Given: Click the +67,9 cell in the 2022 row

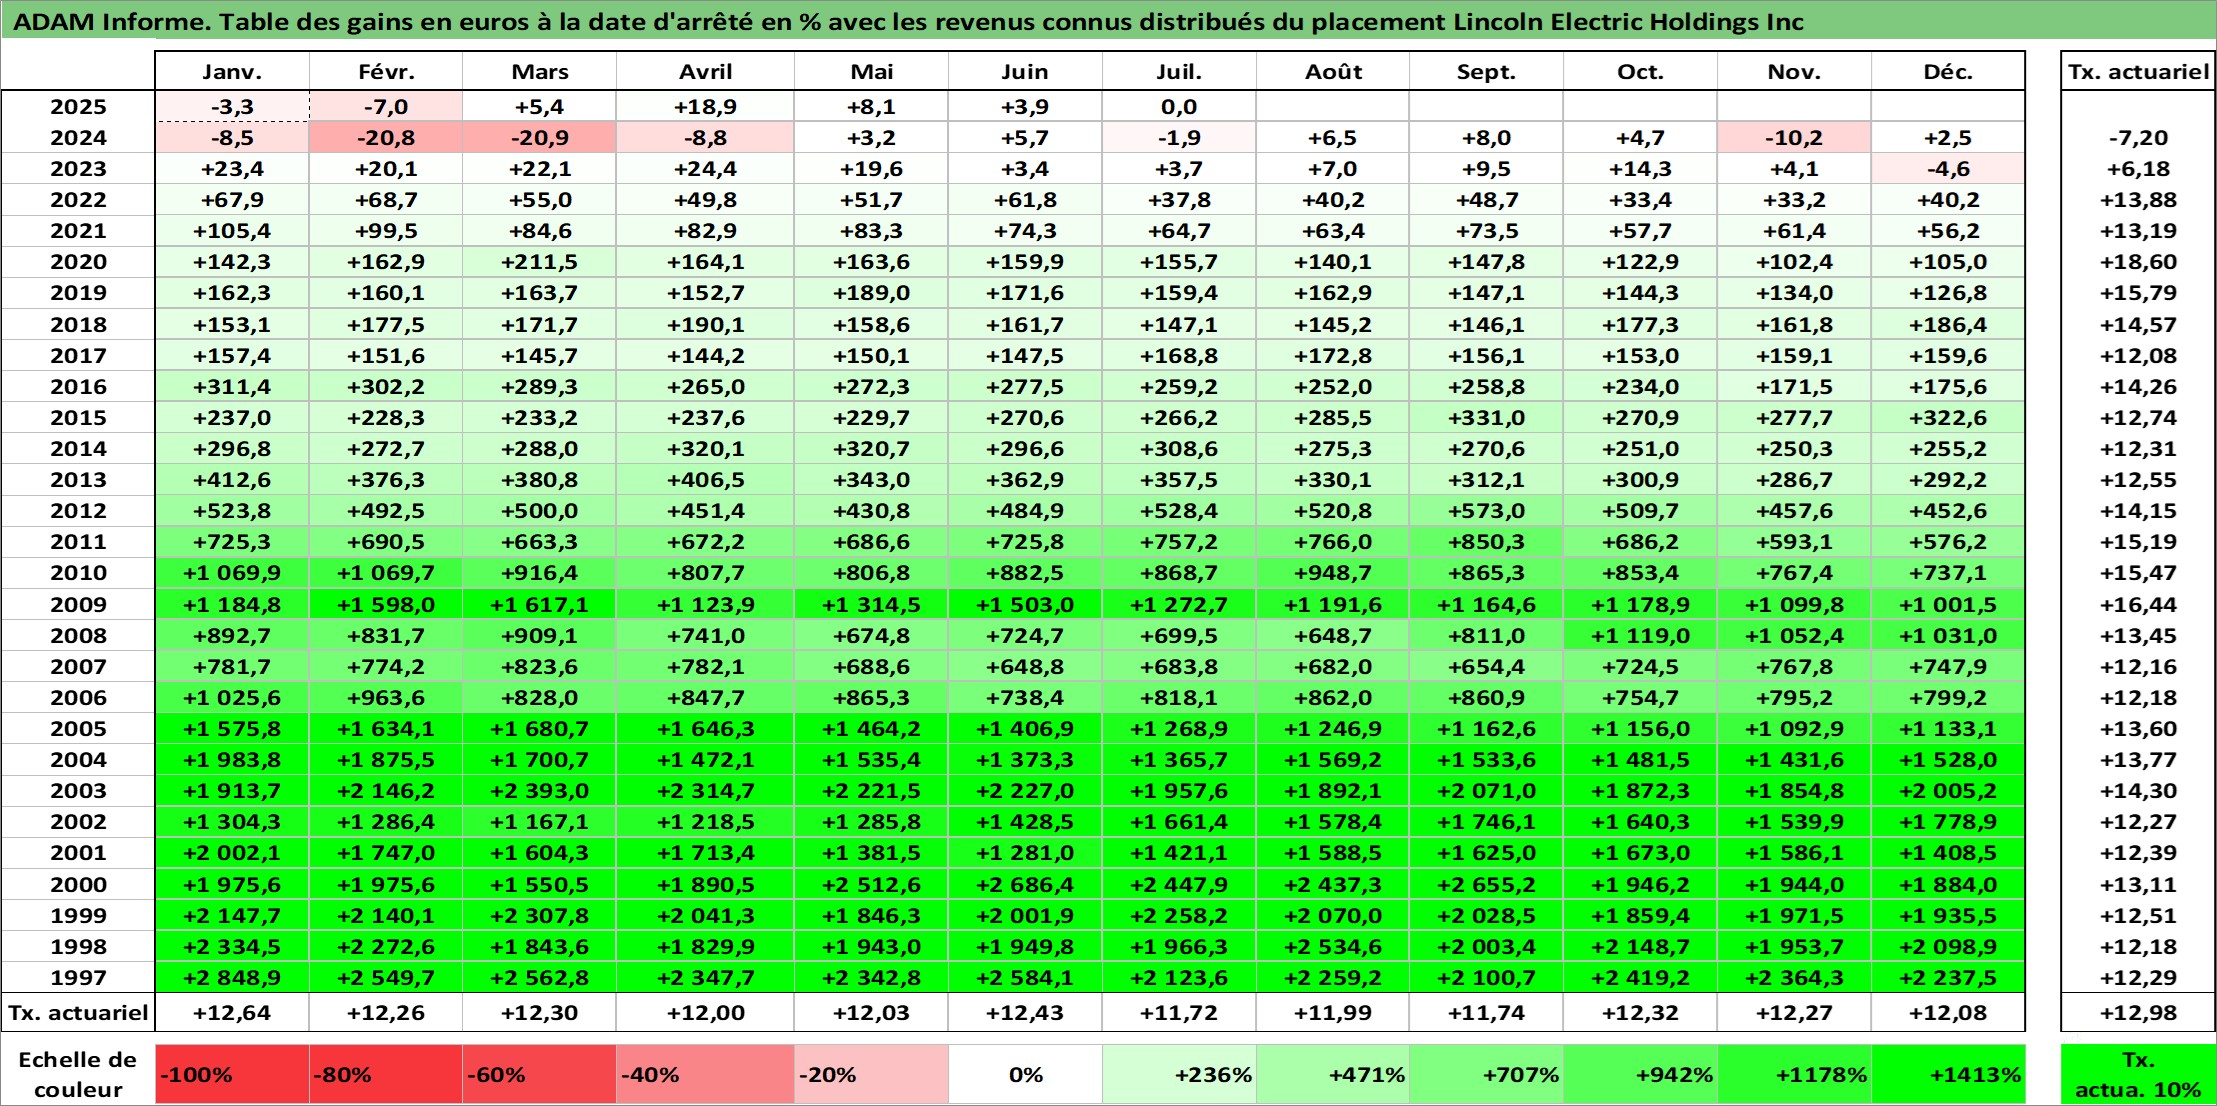Looking at the screenshot, I should point(232,200).
